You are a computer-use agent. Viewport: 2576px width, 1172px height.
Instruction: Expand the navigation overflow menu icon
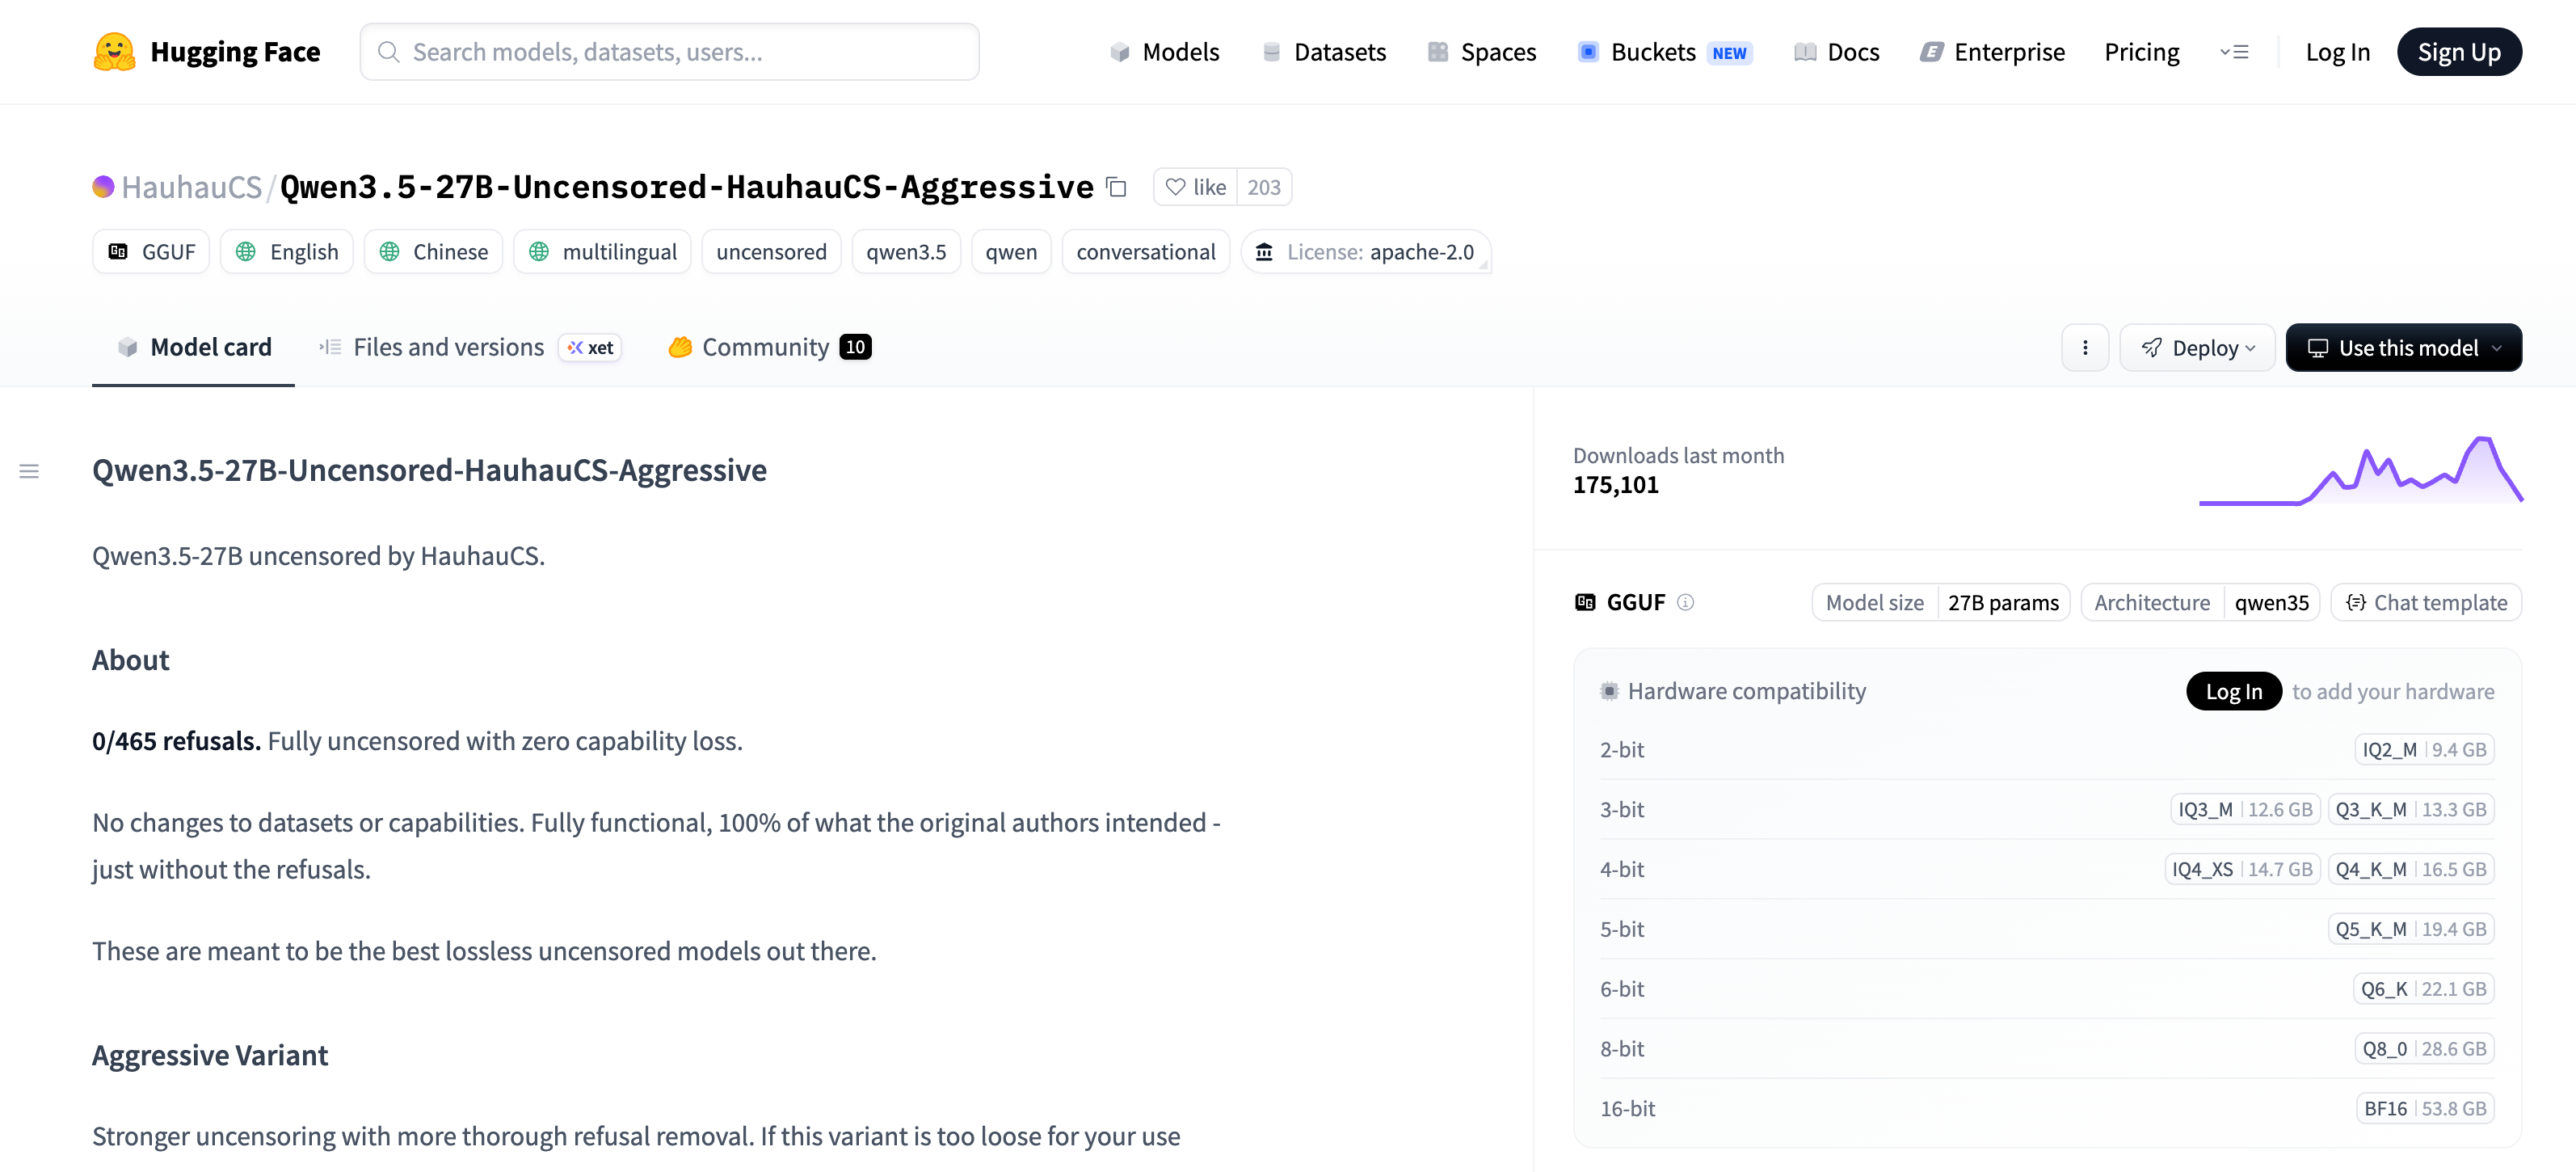coord(2234,52)
